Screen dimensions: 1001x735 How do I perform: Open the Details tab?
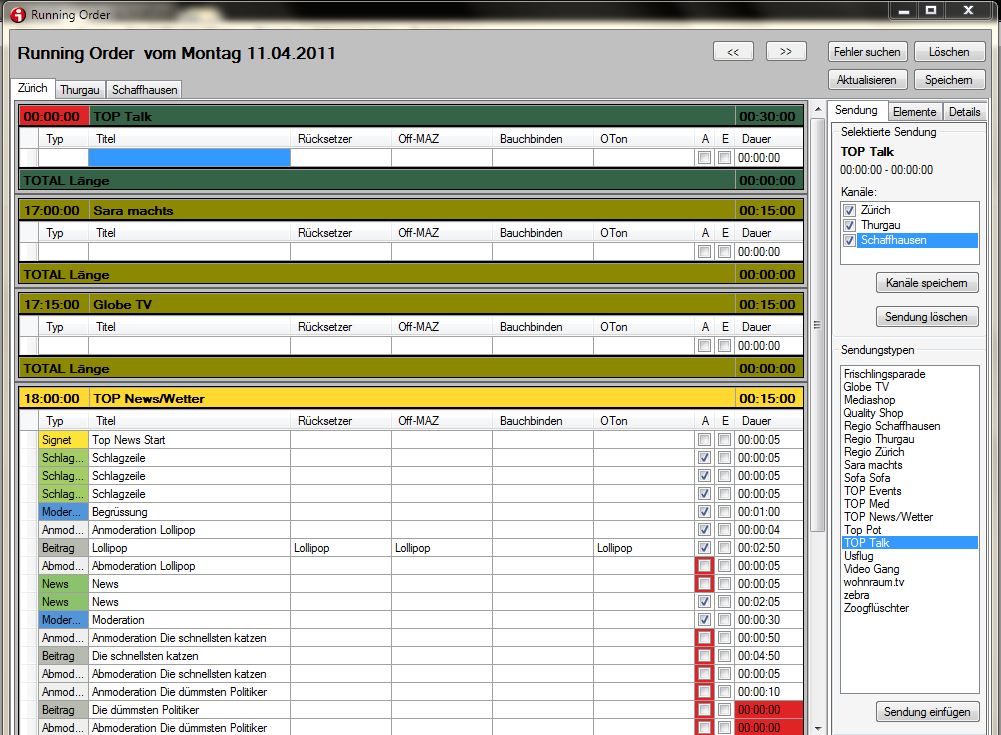[964, 112]
